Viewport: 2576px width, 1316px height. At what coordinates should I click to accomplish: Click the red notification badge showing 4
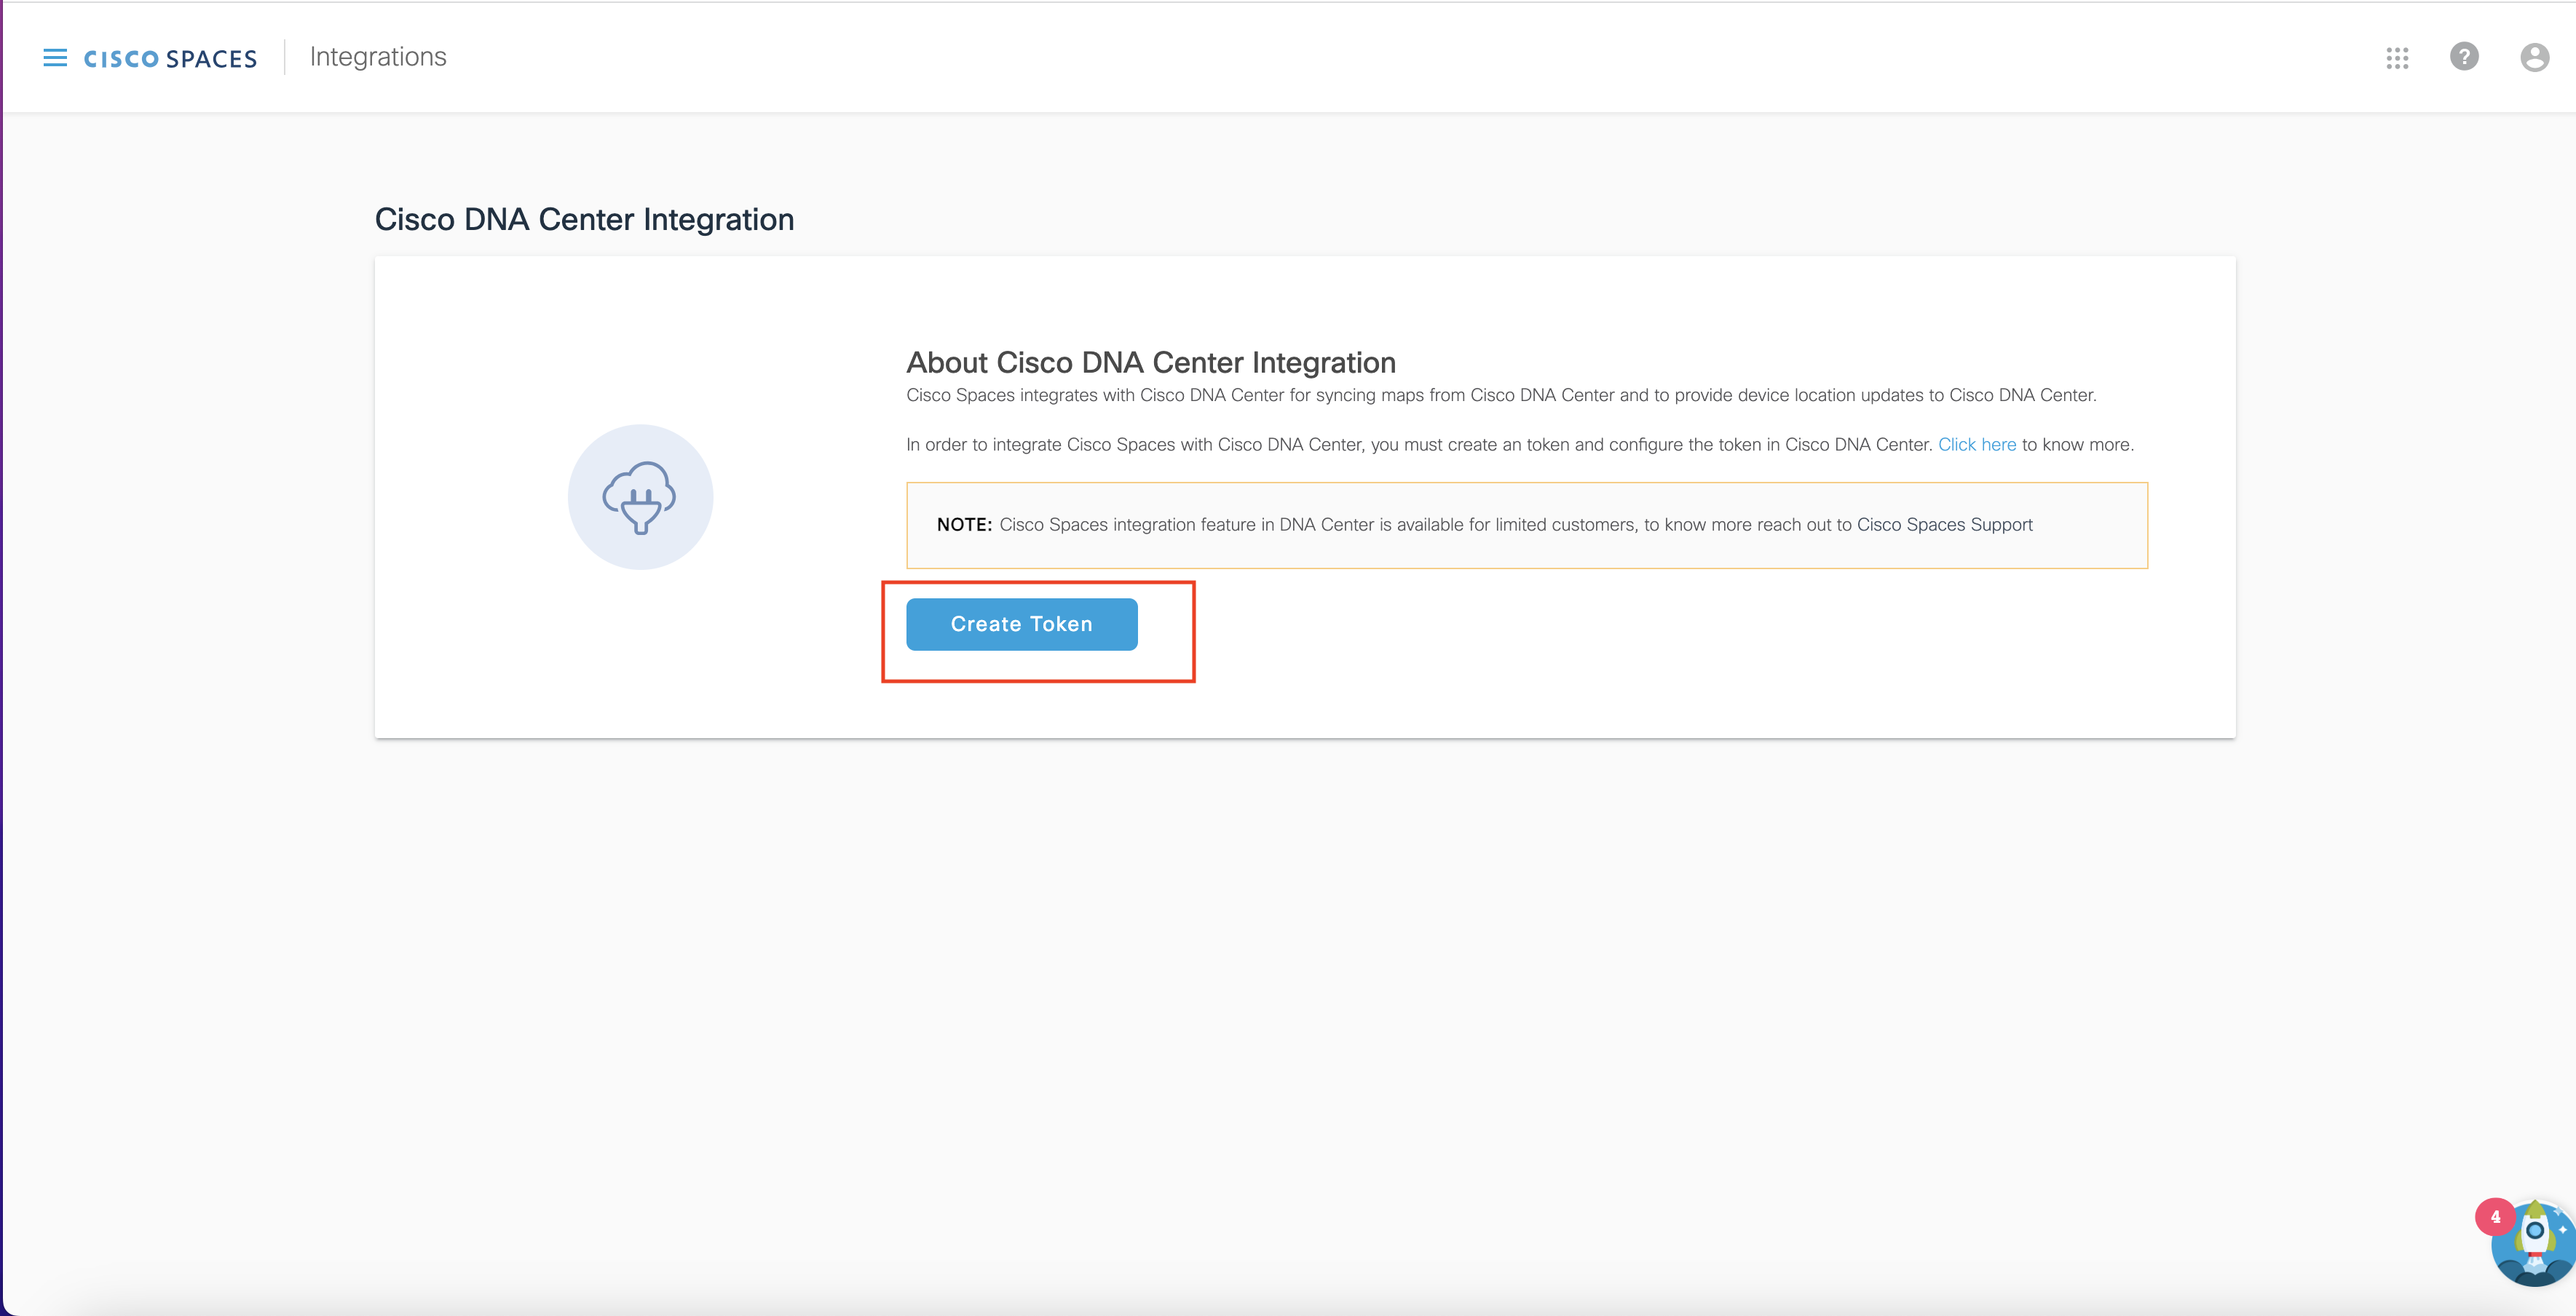(2495, 1217)
